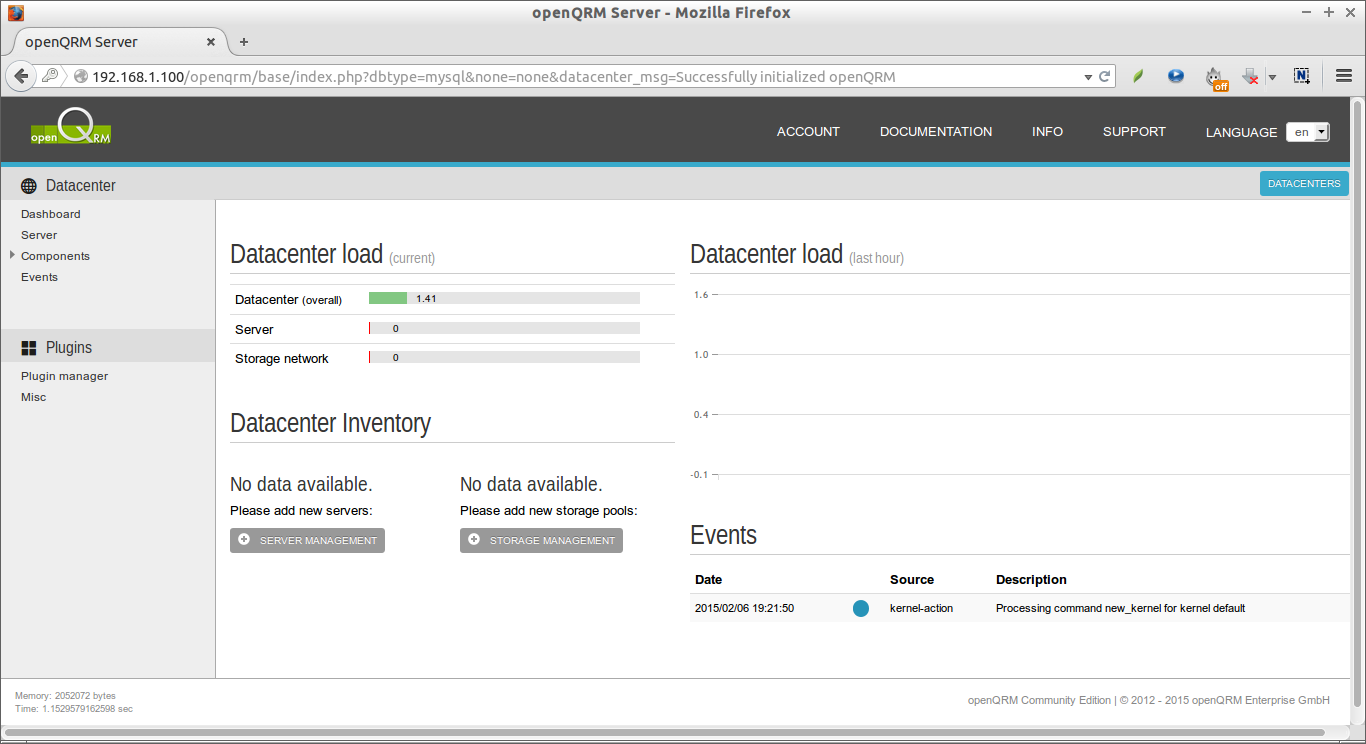
Task: Click the DATACENTERS button
Action: coord(1304,183)
